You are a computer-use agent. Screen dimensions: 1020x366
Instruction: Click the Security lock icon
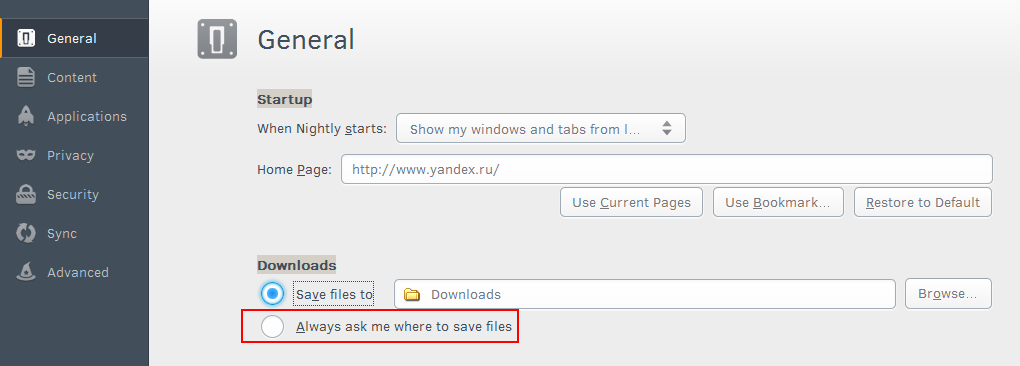tap(26, 194)
